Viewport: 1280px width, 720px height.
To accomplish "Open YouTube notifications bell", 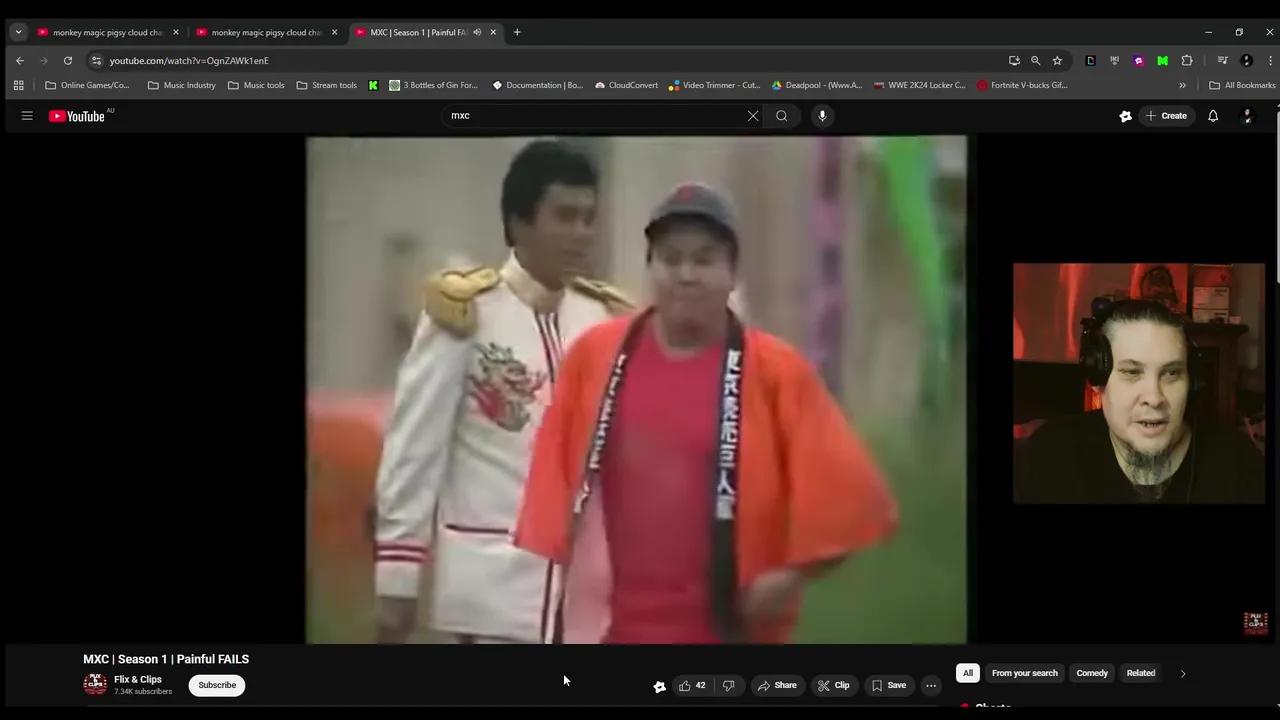I will point(1213,116).
